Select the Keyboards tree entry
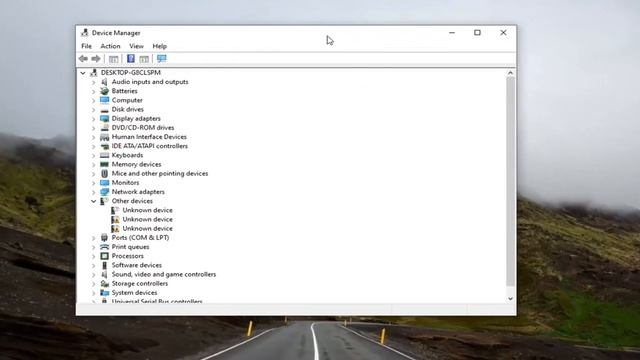Screen dimensions: 640x360 pos(127,155)
